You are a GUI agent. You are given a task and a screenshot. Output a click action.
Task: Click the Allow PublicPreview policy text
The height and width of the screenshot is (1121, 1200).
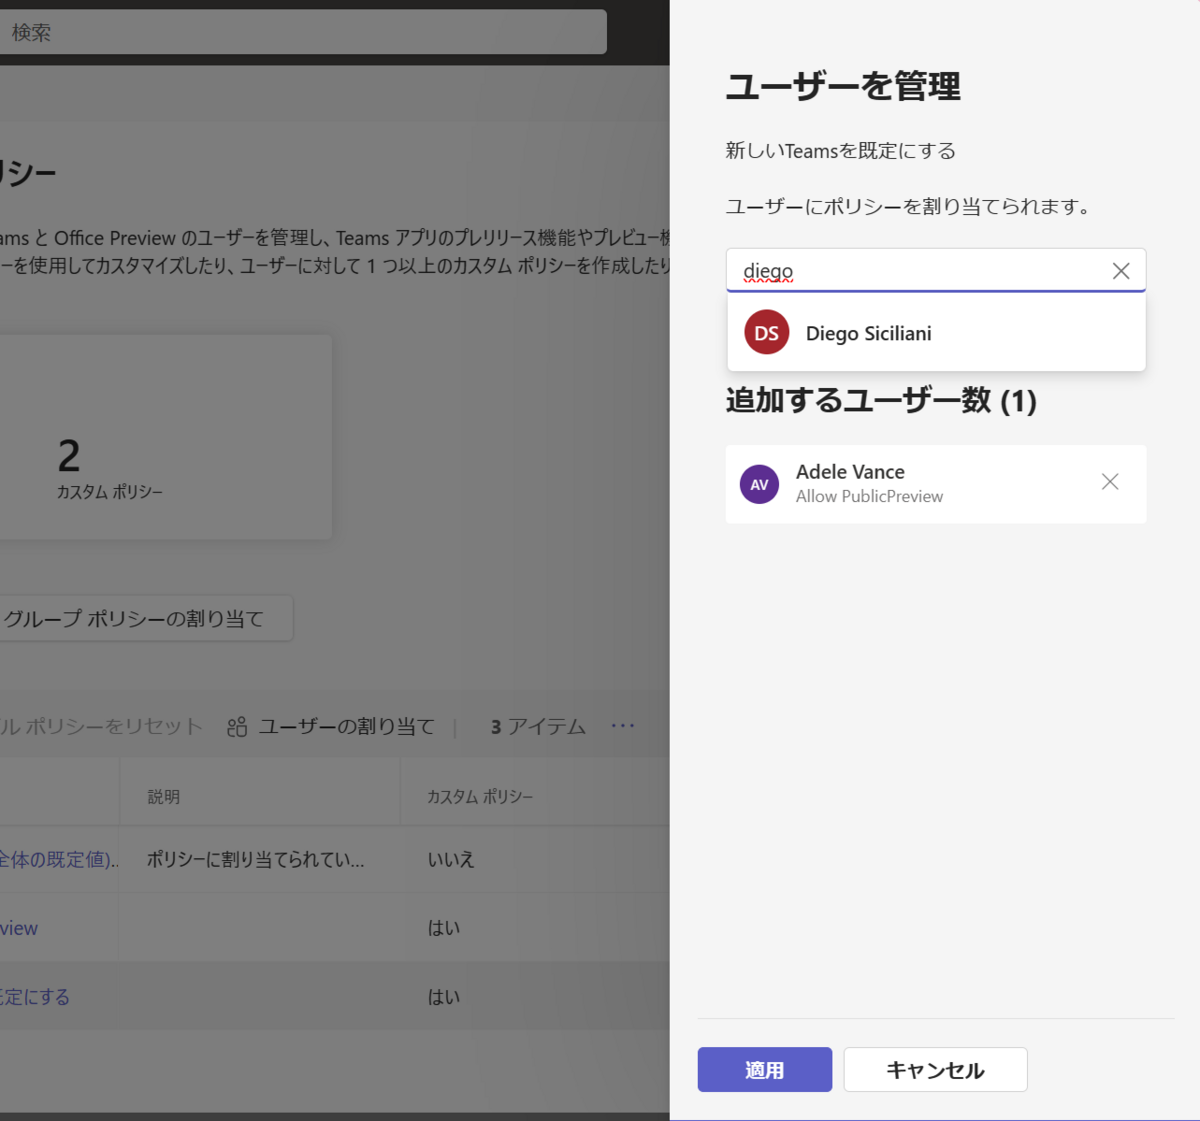coord(869,497)
